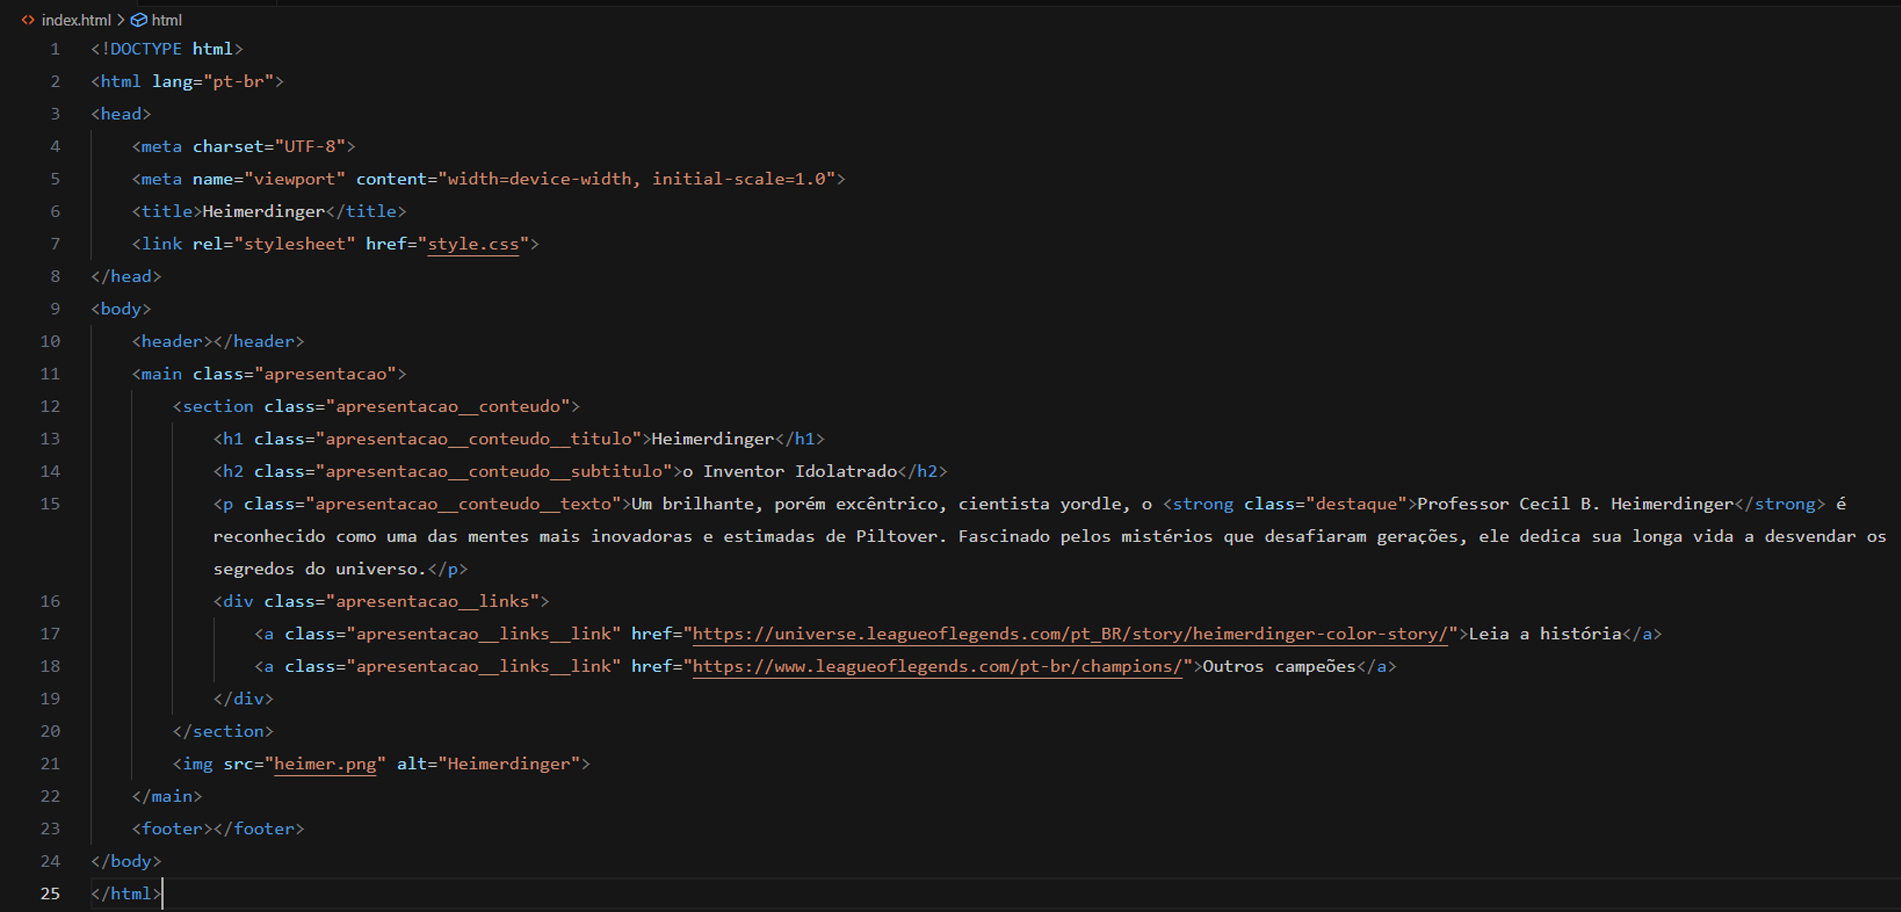Click the "apresentacao__conteudo__titulo" class value
1901x912 pixels.
(x=479, y=439)
